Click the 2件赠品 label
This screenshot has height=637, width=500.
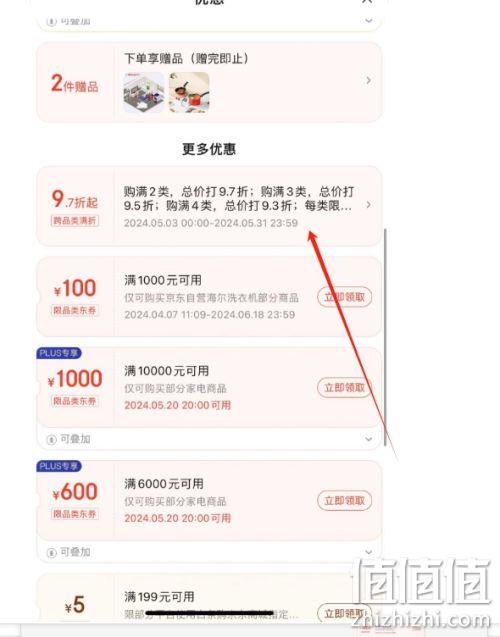[75, 83]
